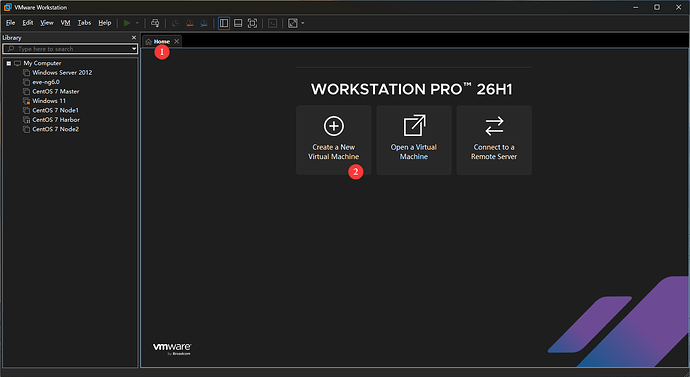This screenshot has width=690, height=377.
Task: Open the Snapshot Manager icon
Action: pyautogui.click(x=204, y=23)
